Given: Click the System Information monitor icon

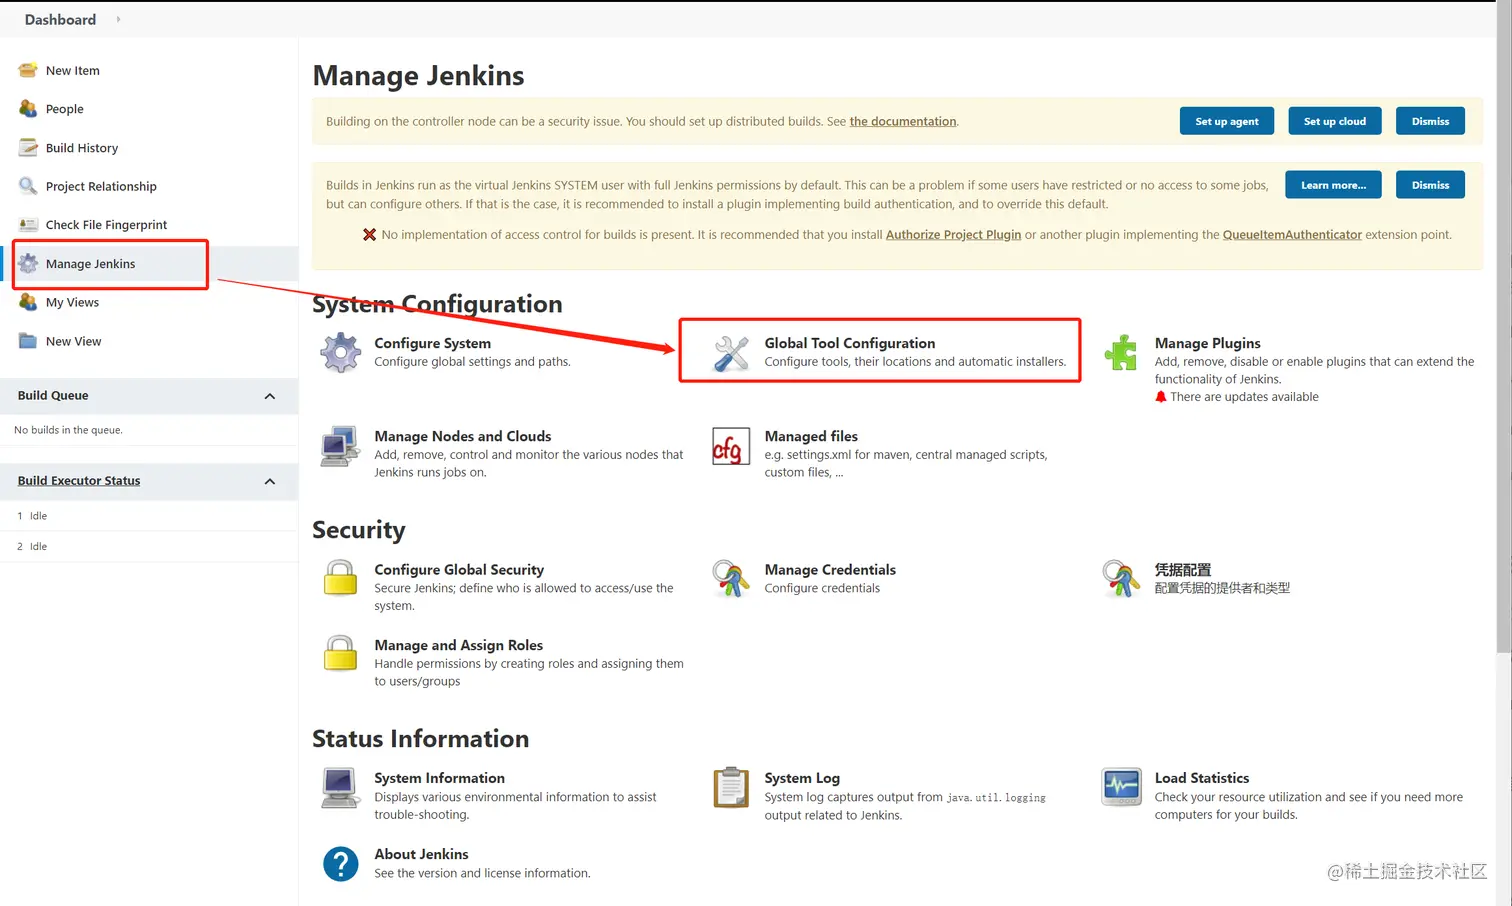Looking at the screenshot, I should tap(340, 788).
